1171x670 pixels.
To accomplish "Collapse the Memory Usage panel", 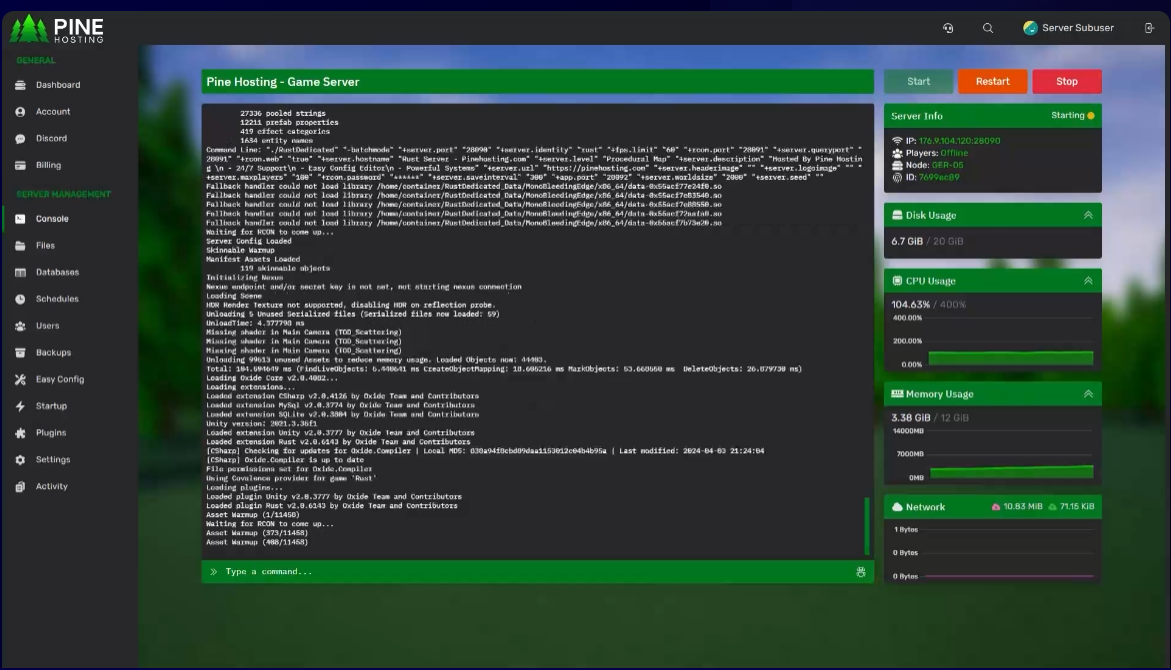I will point(1088,394).
